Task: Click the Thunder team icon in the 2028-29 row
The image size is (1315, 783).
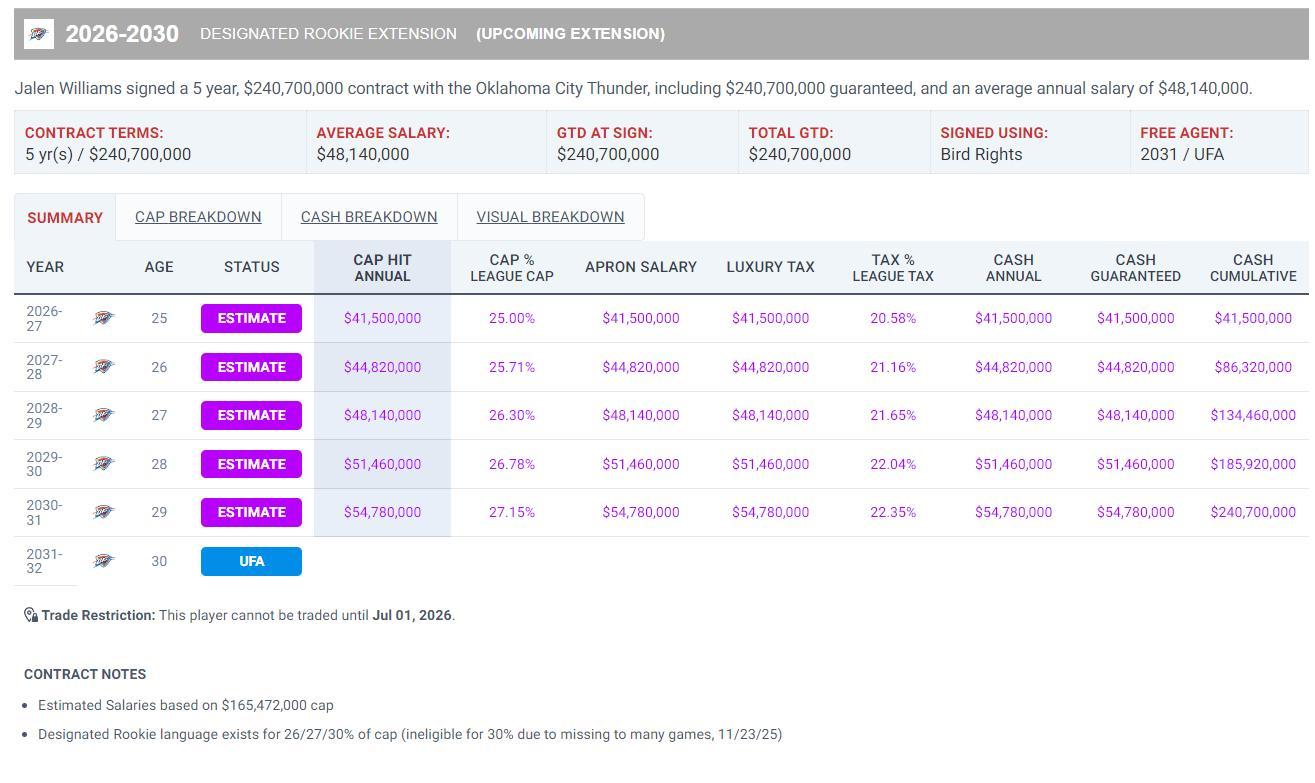Action: (104, 415)
